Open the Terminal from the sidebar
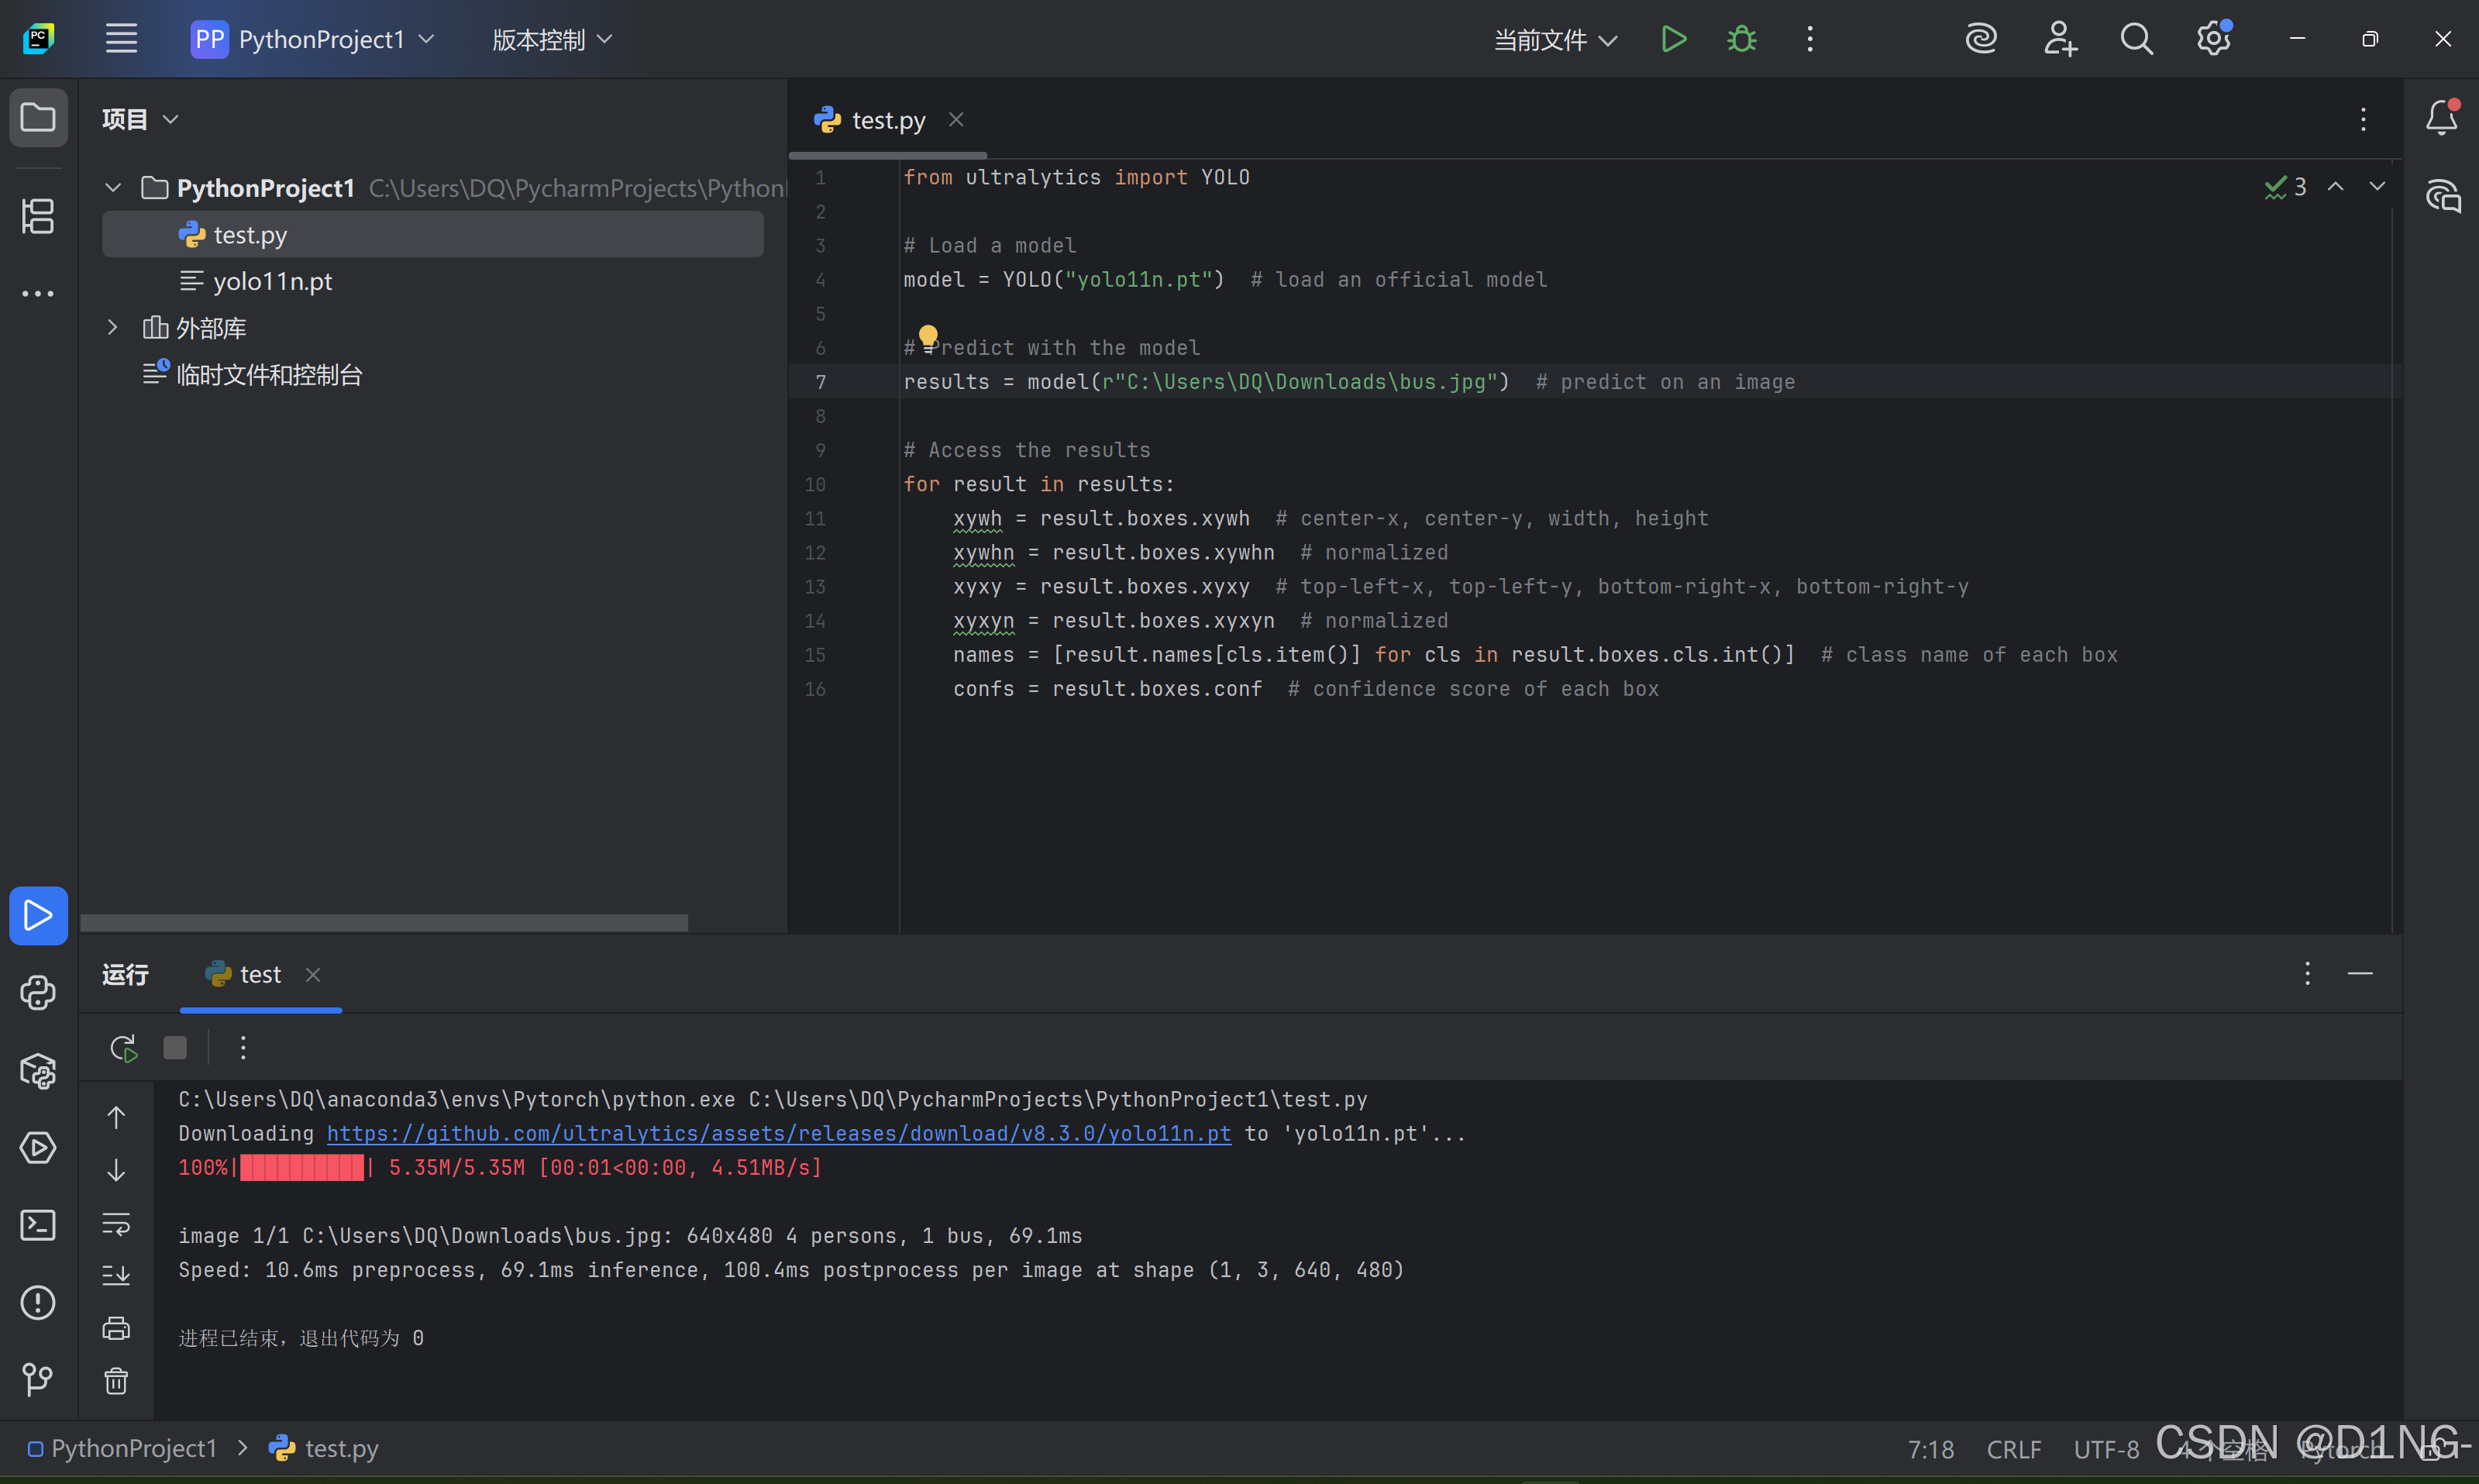Screen dimensions: 2479x1484 coord(37,1225)
